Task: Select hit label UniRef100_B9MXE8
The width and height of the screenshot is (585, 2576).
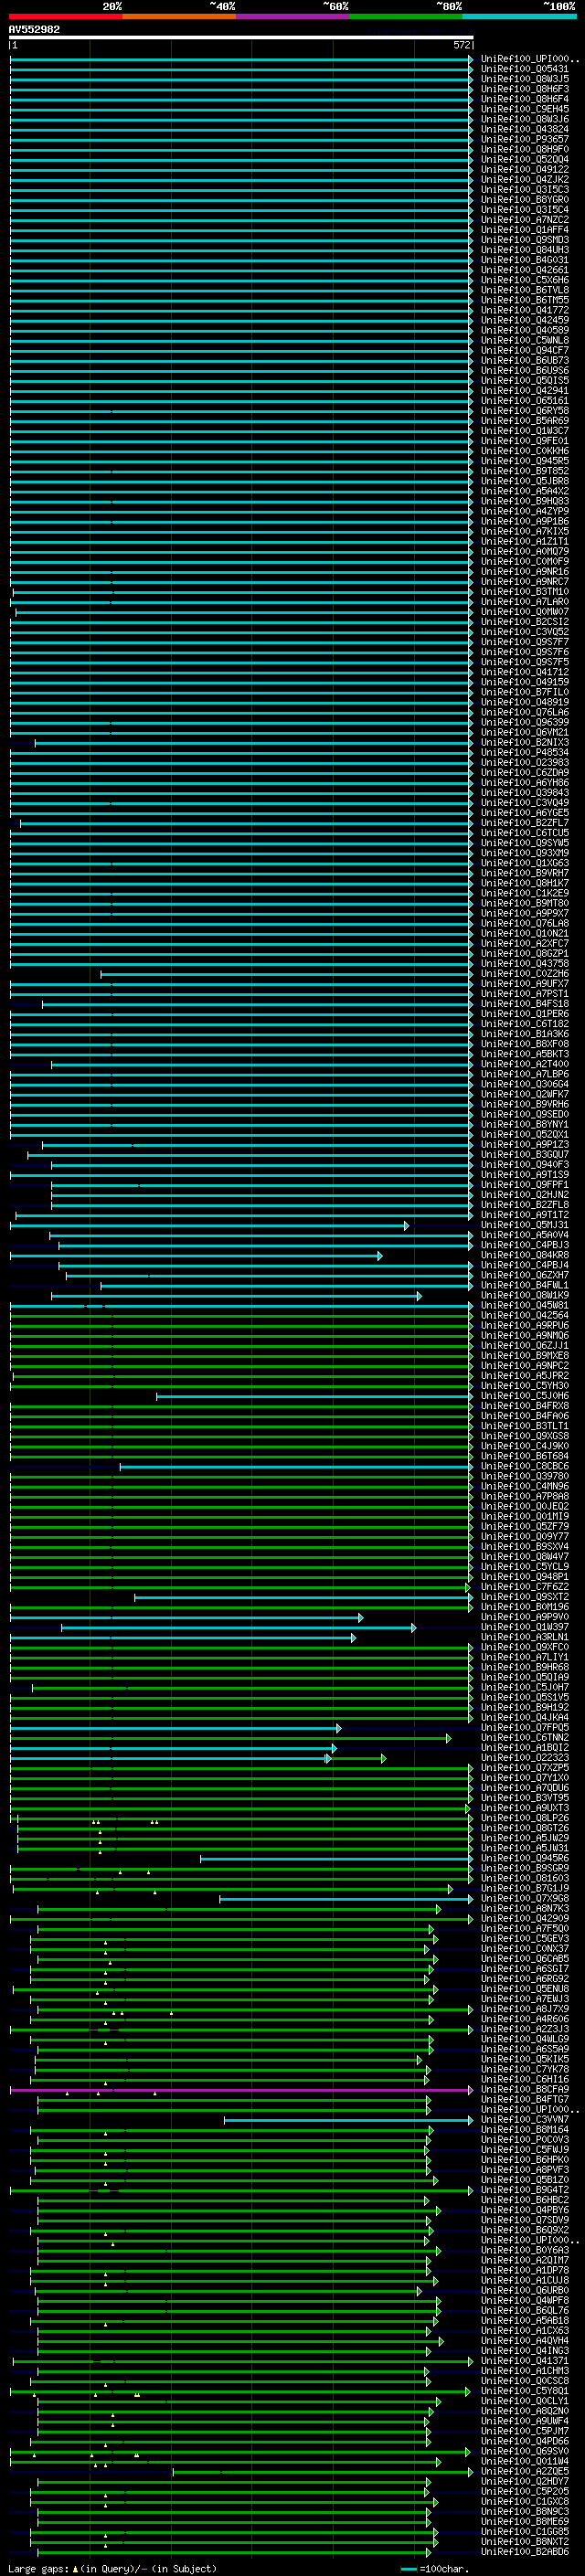Action: coord(525,1355)
